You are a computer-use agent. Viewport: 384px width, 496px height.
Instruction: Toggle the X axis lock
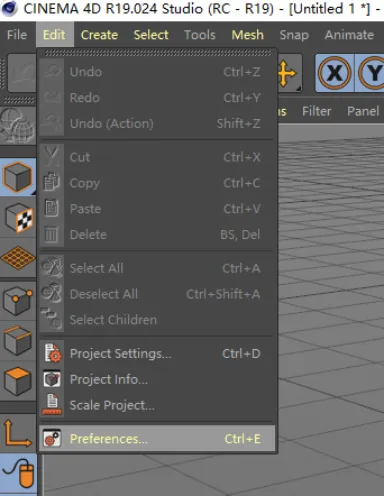click(x=335, y=73)
